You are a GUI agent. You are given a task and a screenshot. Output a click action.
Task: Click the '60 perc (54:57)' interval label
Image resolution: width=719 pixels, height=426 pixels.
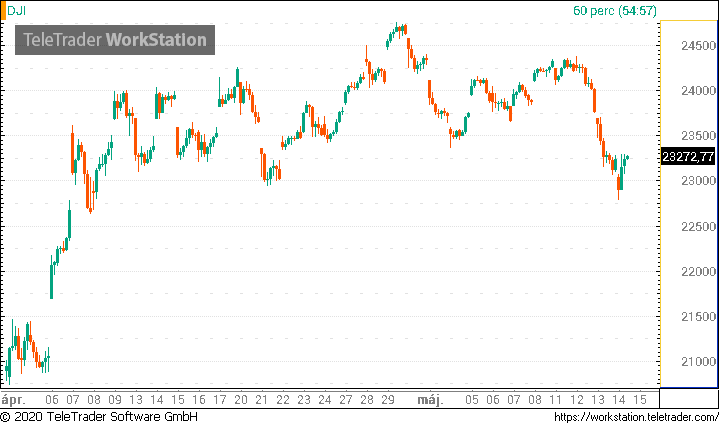tap(614, 11)
